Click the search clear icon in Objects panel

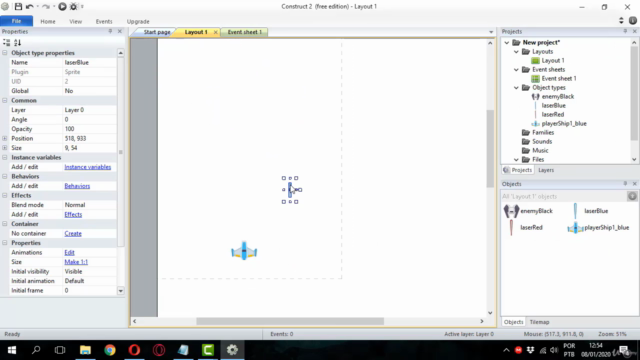click(x=632, y=196)
